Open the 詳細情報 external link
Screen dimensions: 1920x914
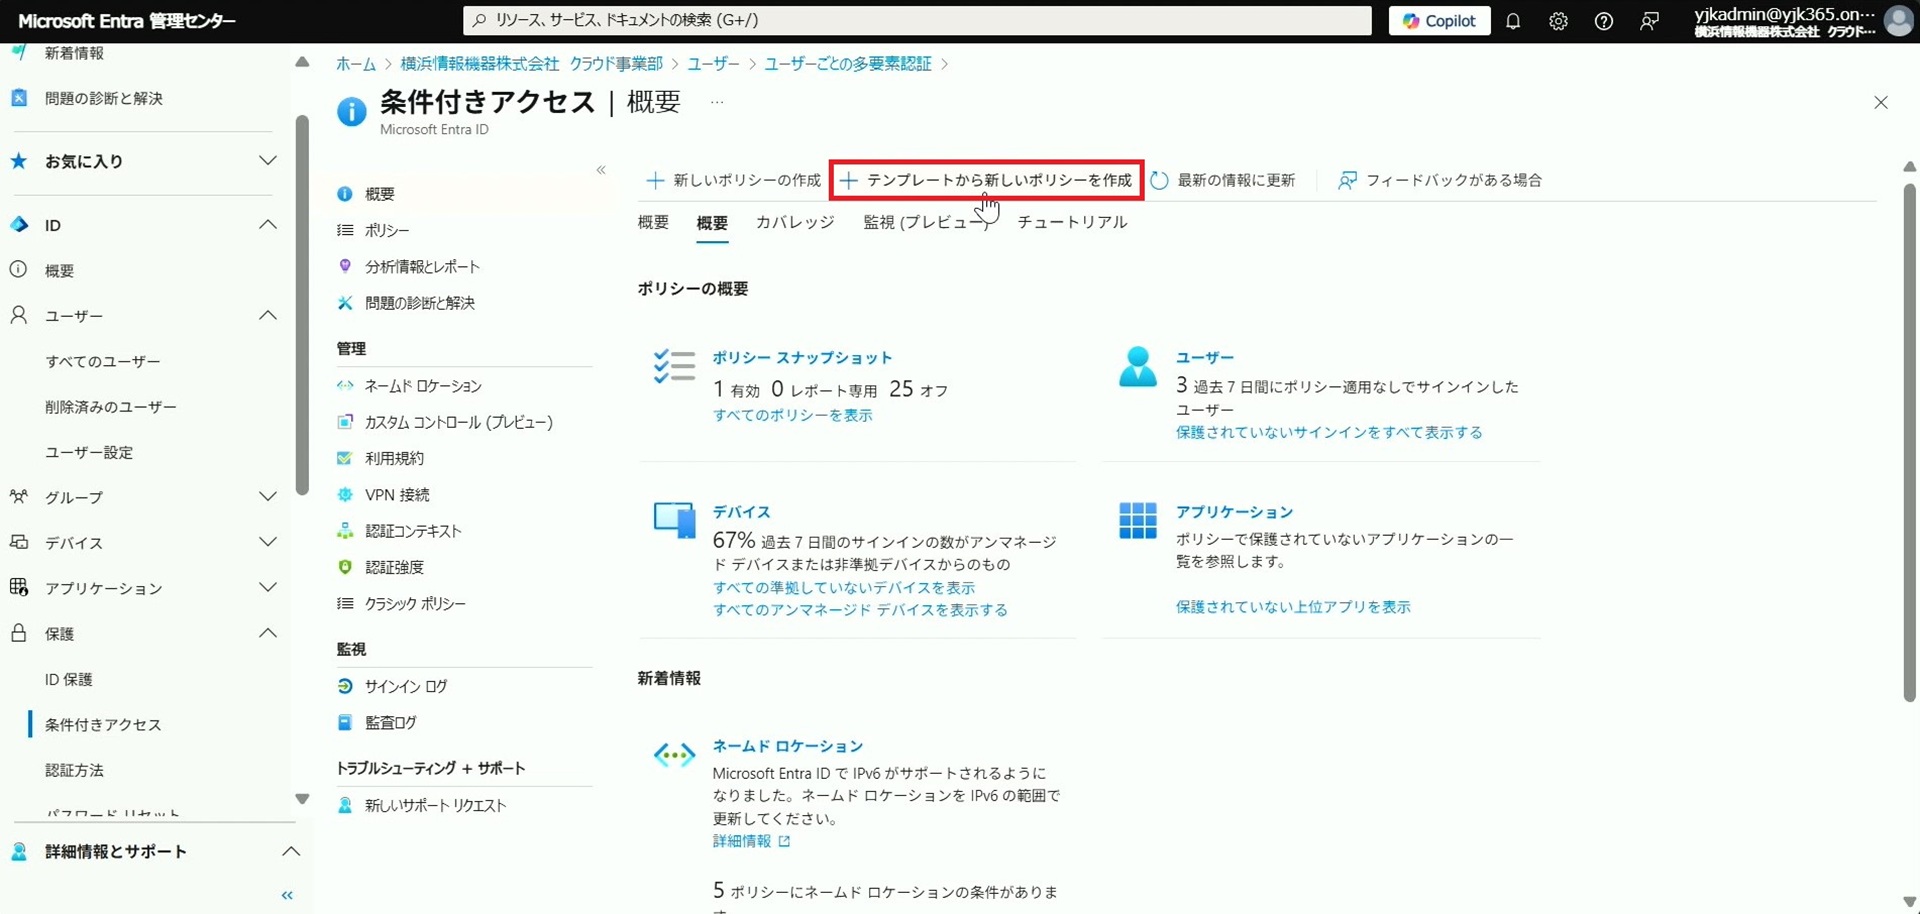751,841
